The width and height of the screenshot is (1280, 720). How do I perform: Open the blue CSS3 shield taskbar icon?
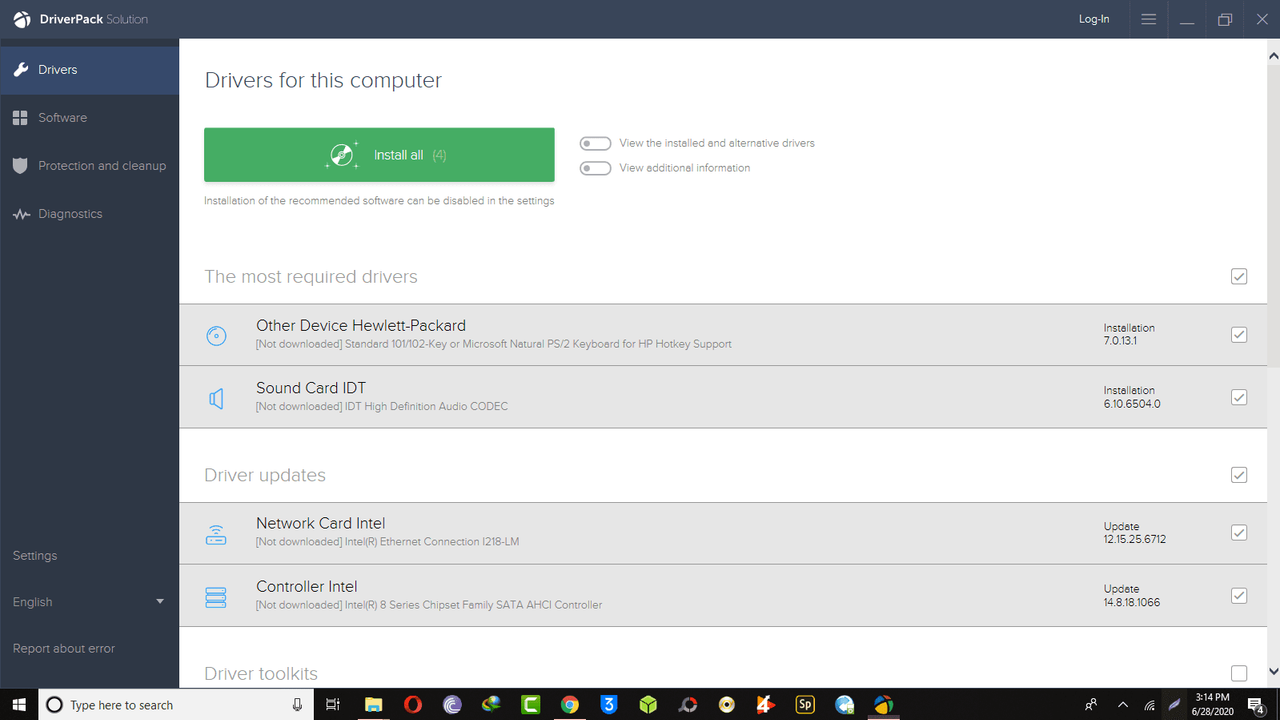pos(608,704)
